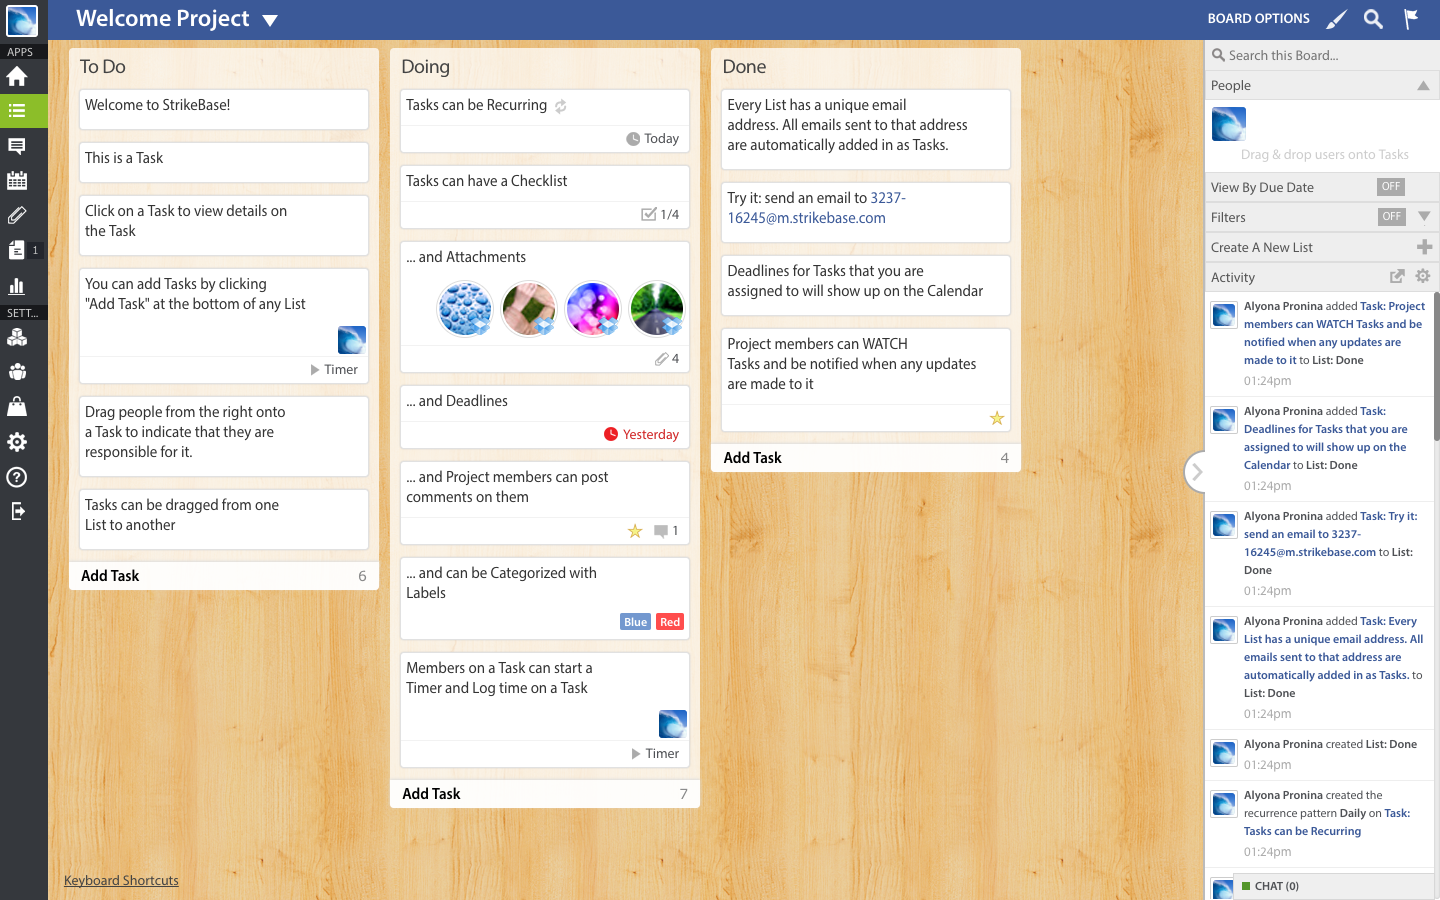Image resolution: width=1440 pixels, height=900 pixels.
Task: Open the This is a Task card
Action: [224, 162]
